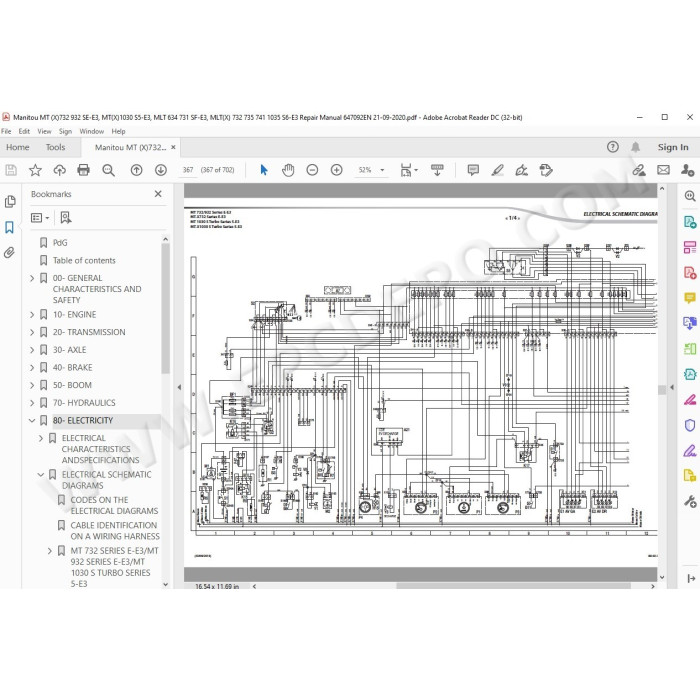Image resolution: width=700 pixels, height=700 pixels.
Task: Print the document with printer icon
Action: point(83,170)
